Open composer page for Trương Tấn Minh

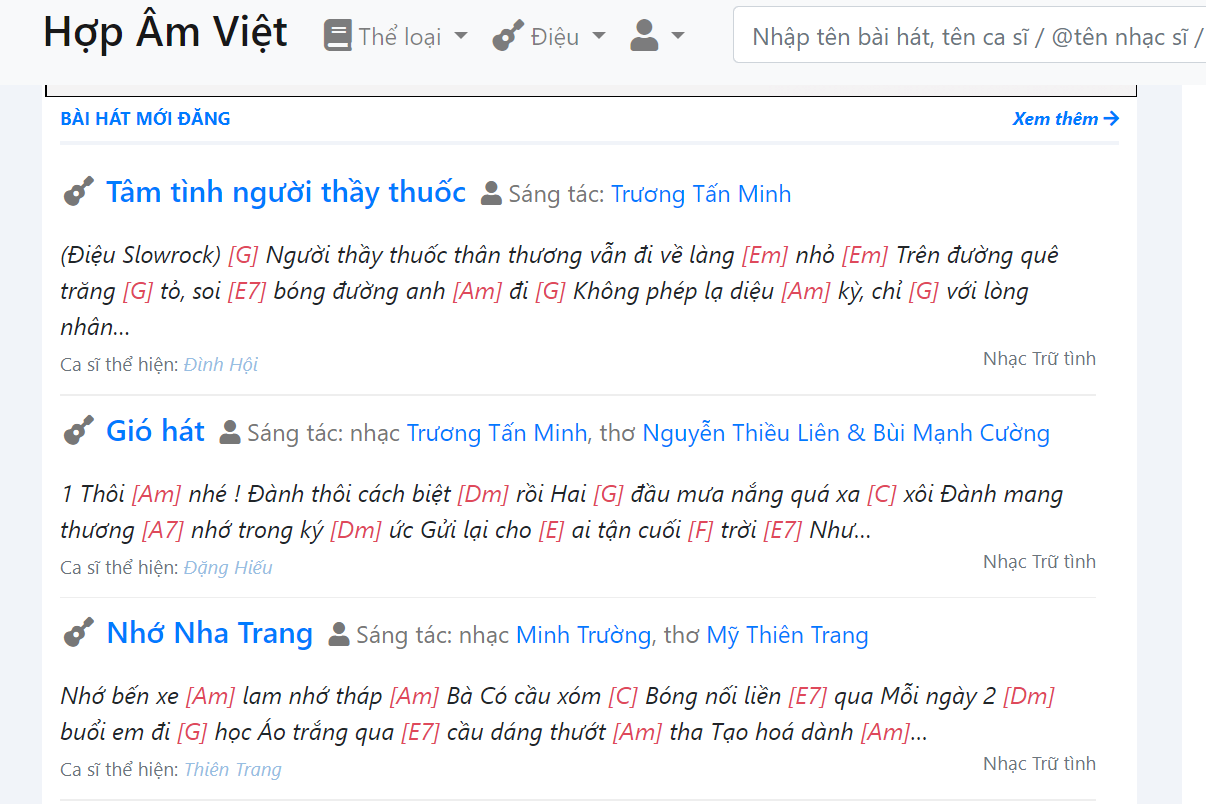702,193
